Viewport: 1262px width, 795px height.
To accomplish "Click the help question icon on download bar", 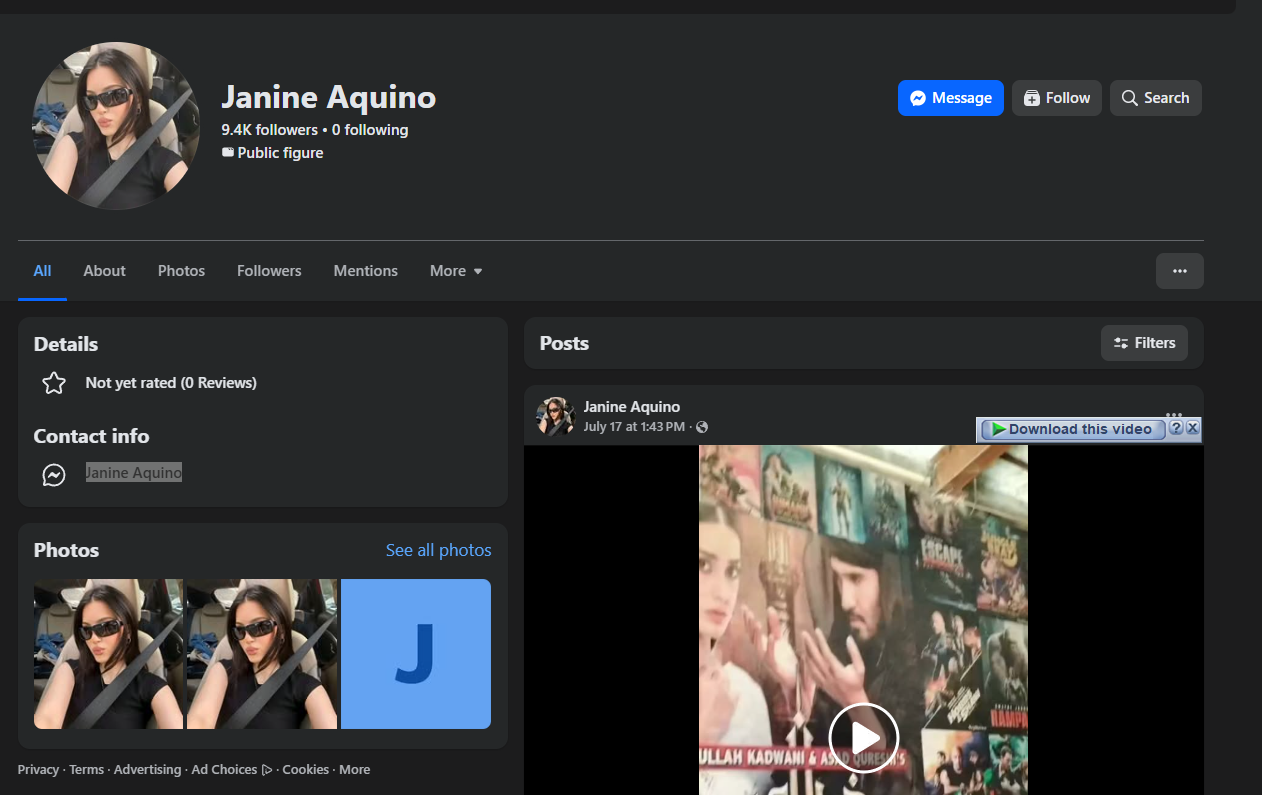I will (x=1176, y=428).
